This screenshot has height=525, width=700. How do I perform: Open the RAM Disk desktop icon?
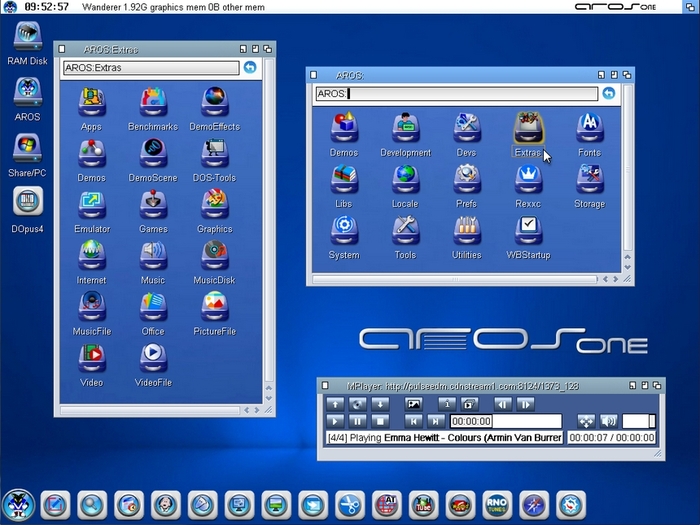(x=27, y=36)
